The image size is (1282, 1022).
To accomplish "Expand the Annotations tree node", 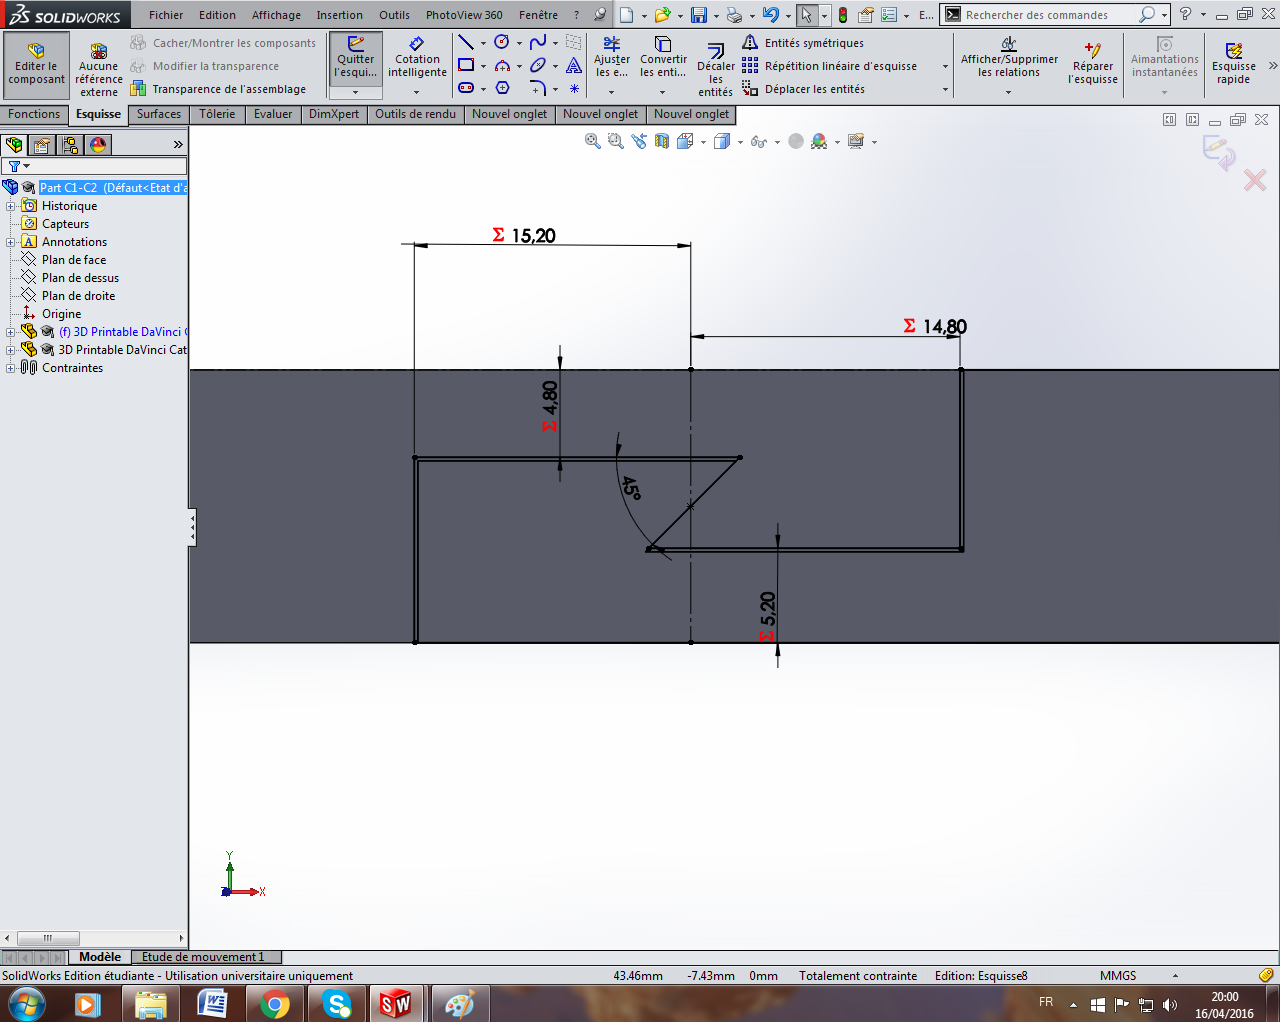I will click(11, 242).
